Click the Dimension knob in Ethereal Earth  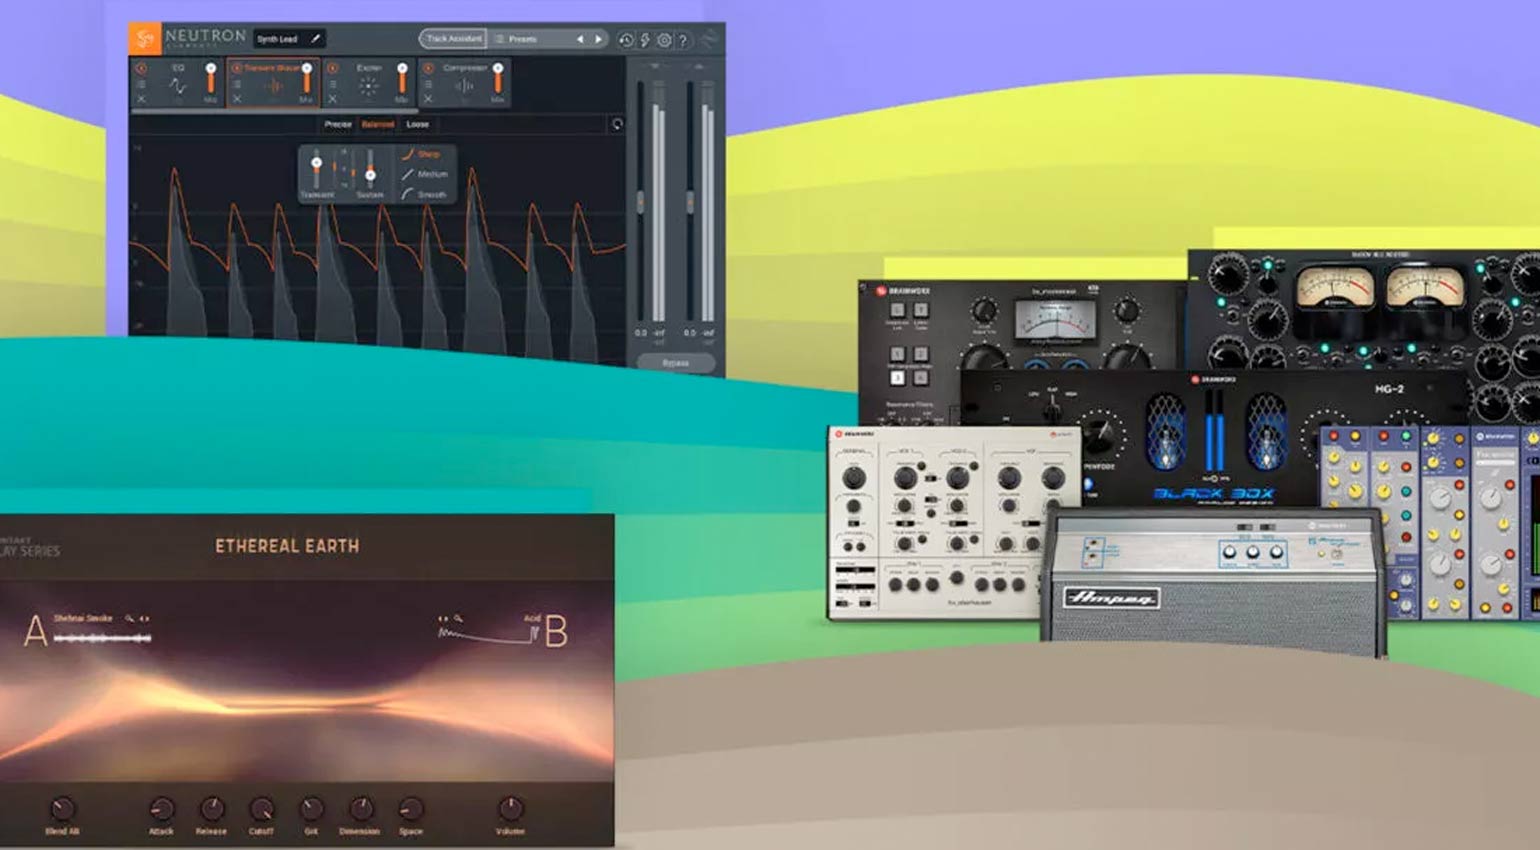[360, 808]
